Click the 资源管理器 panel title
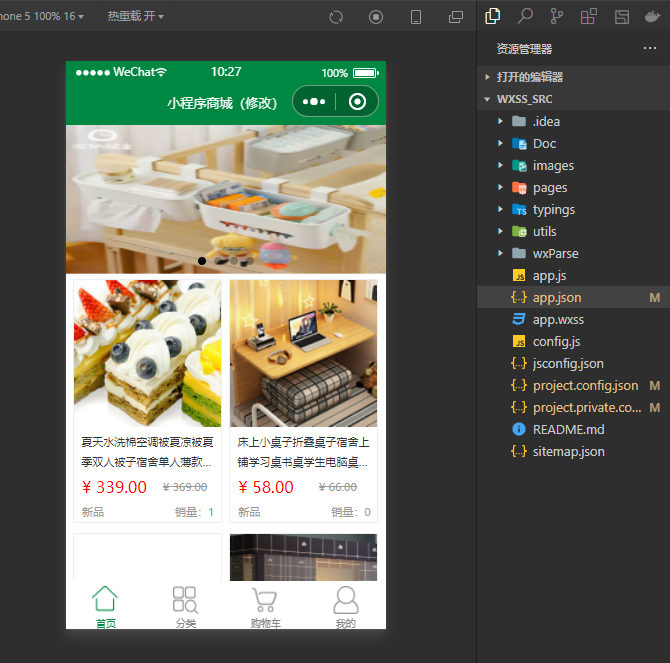 point(524,49)
